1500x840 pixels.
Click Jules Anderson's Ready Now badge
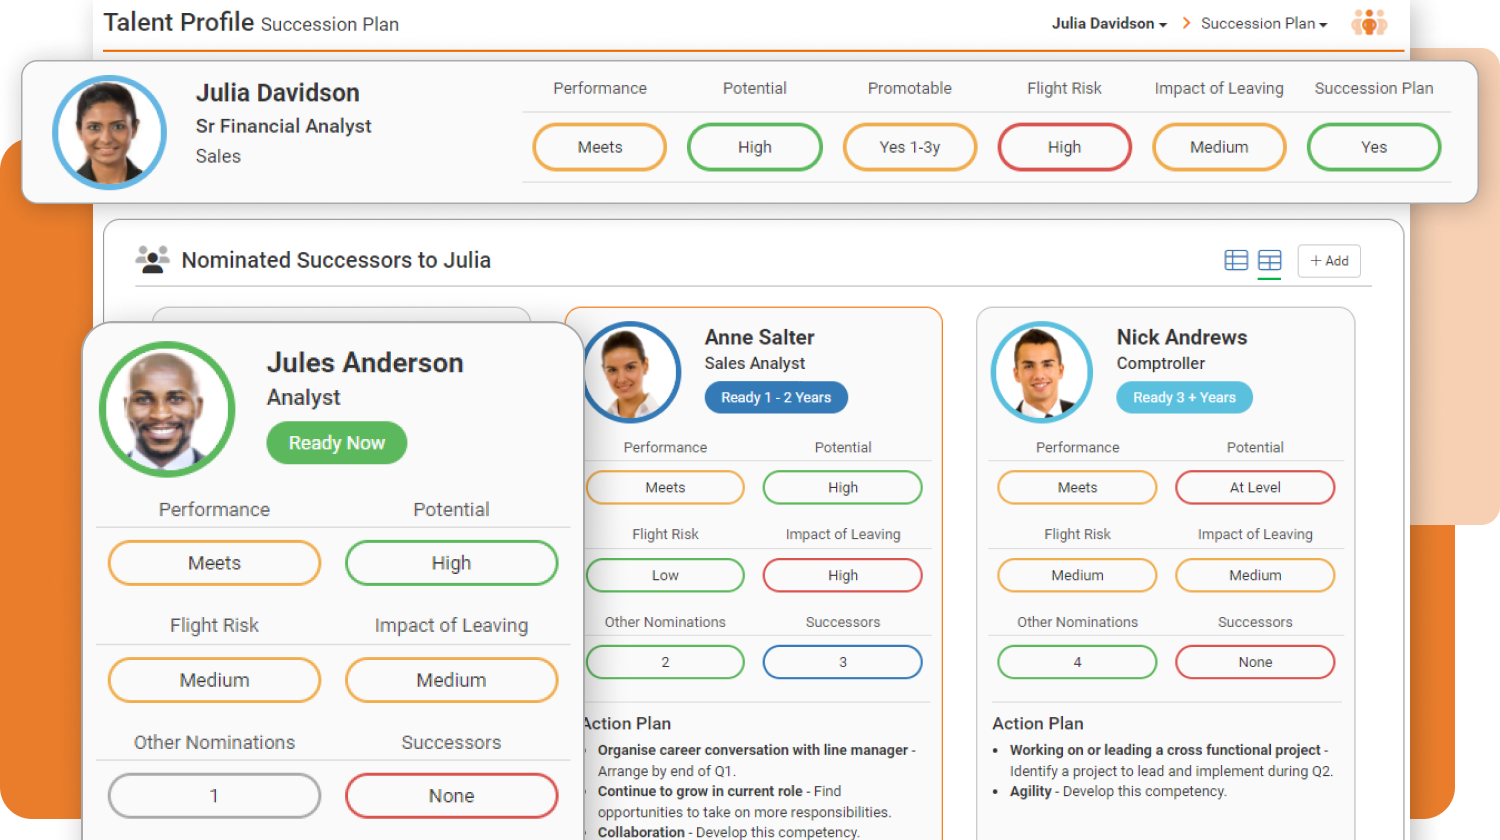pos(337,443)
